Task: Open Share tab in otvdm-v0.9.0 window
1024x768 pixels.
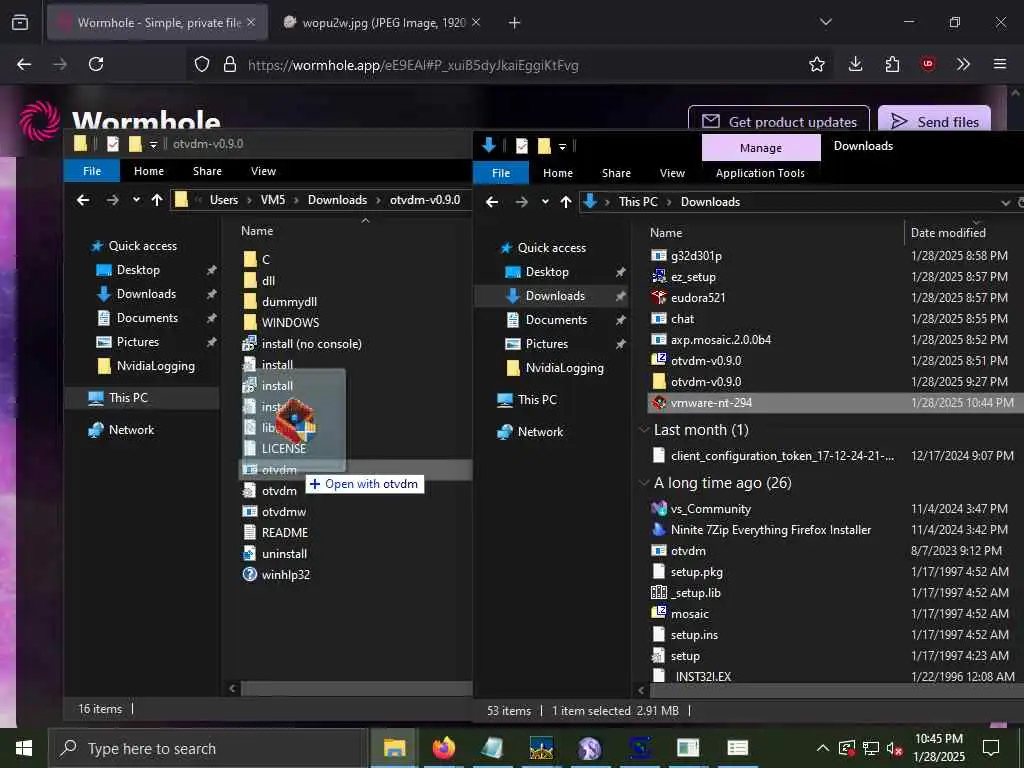Action: [x=207, y=171]
